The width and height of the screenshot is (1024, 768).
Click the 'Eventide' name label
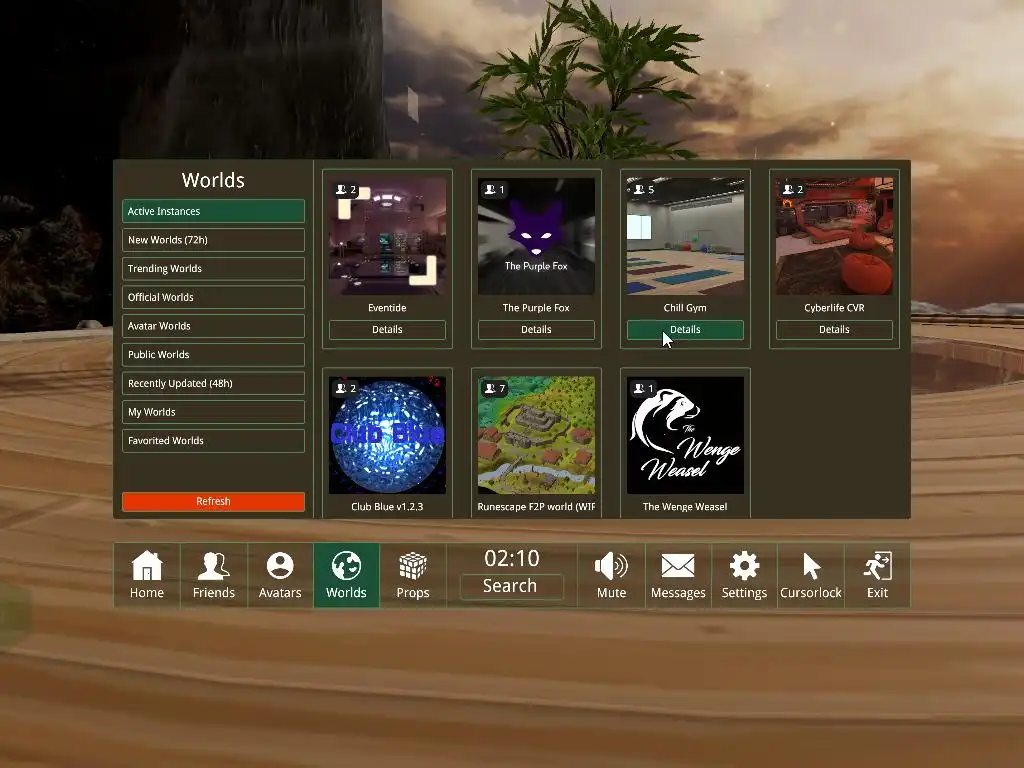point(387,308)
